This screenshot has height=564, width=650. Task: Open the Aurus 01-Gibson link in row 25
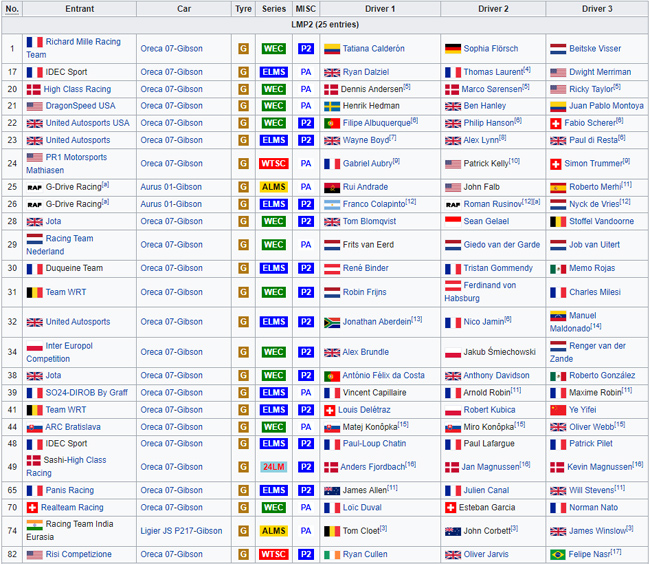coord(171,187)
